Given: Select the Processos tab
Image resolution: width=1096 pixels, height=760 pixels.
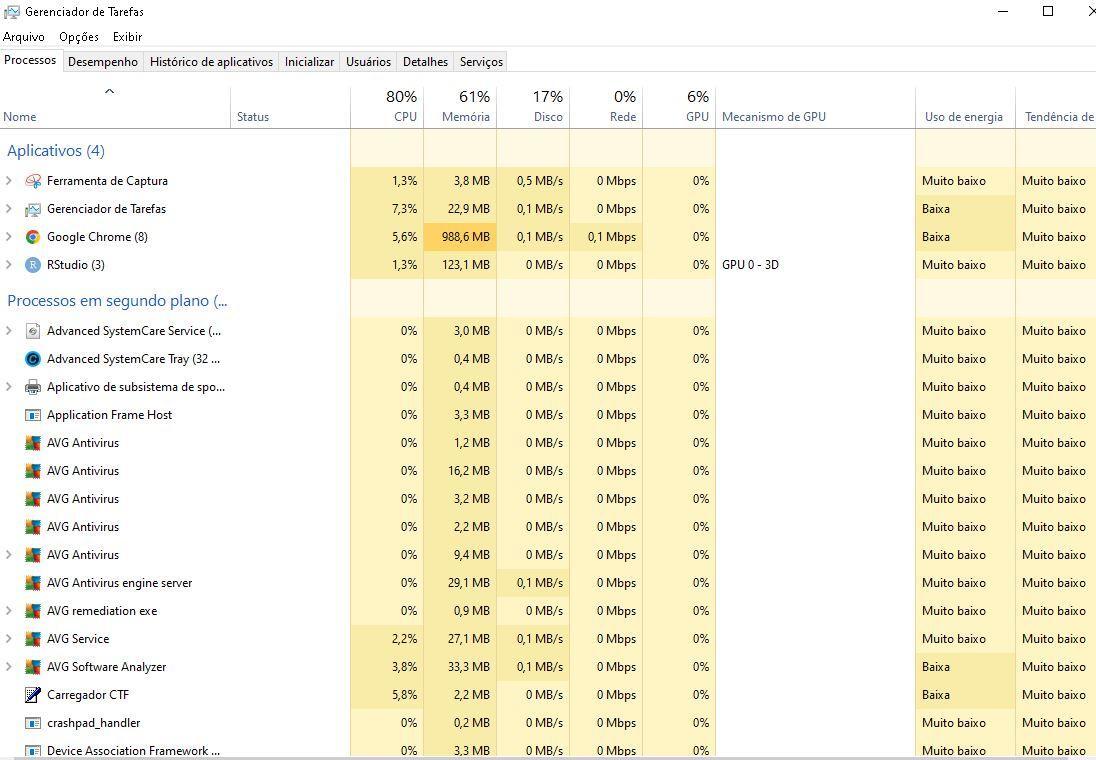Looking at the screenshot, I should pos(30,60).
